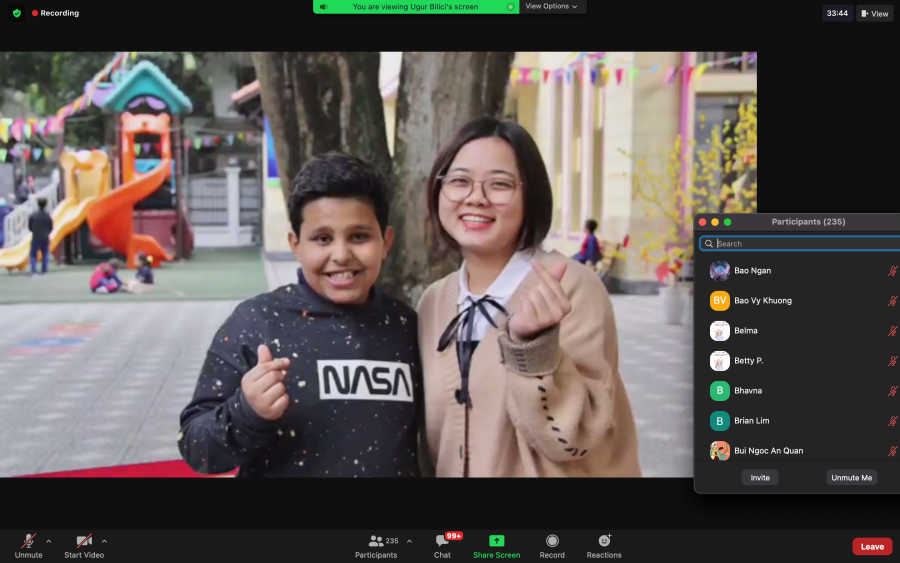900x563 pixels.
Task: Click the 33:44 meeting timer
Action: click(x=837, y=13)
